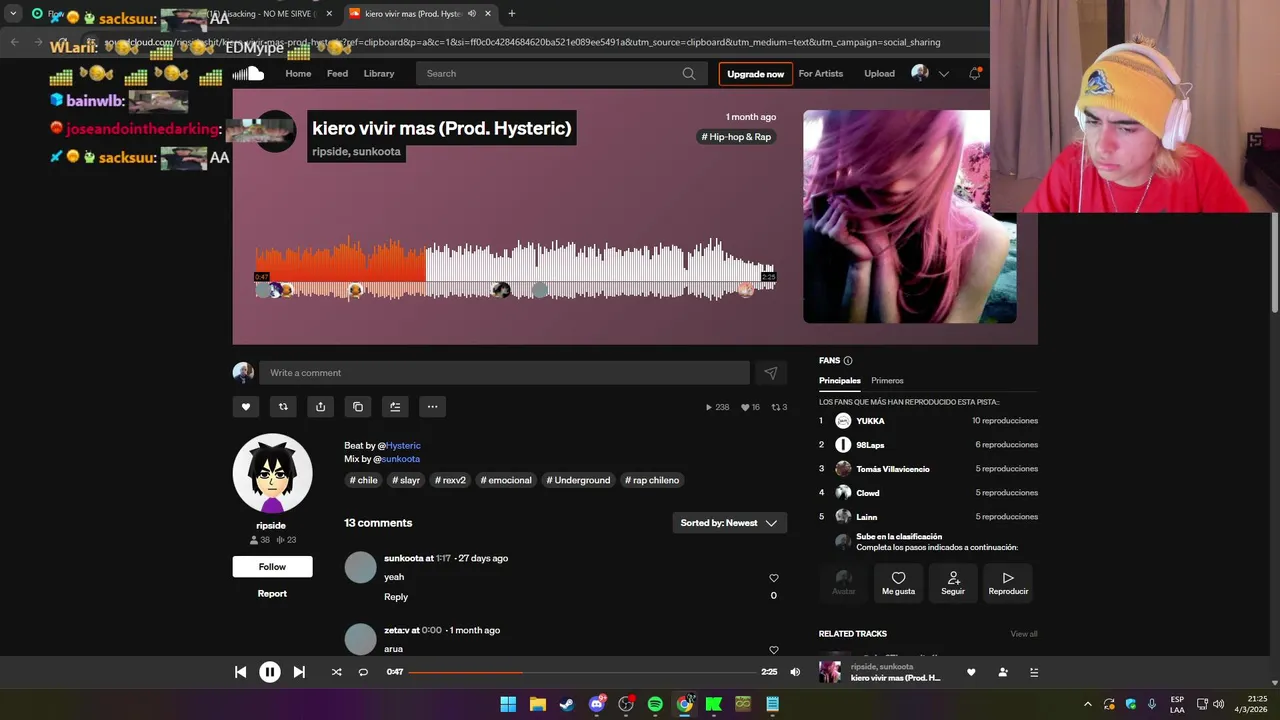Toggle repeat in the player bar
The width and height of the screenshot is (1280, 720).
[363, 672]
